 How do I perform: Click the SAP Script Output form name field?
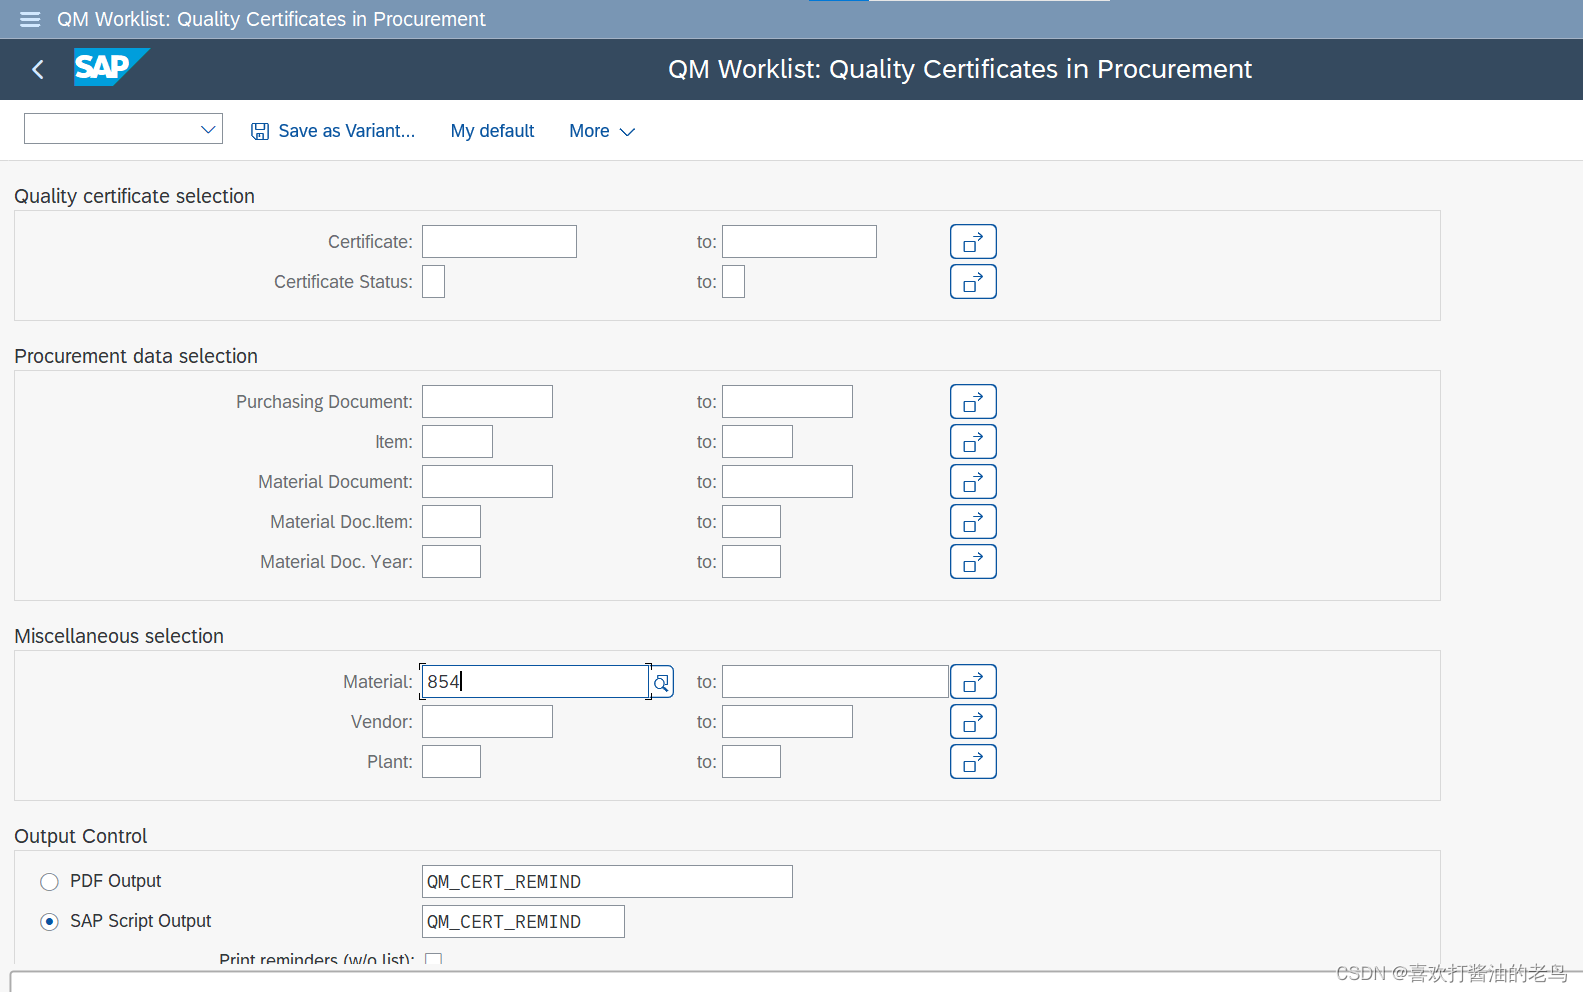(523, 922)
